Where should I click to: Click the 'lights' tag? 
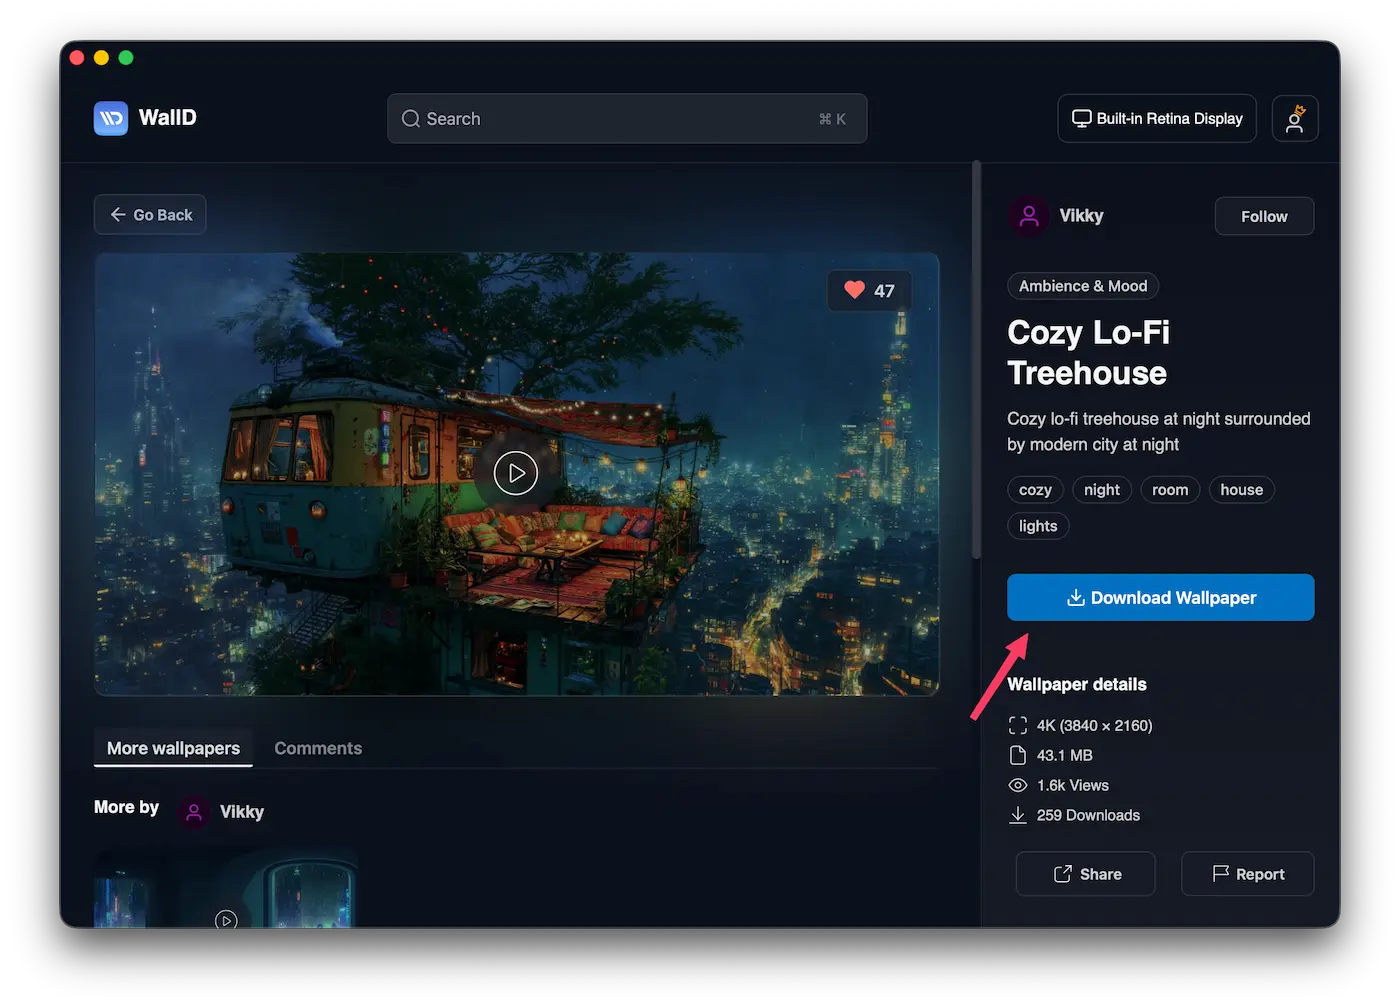(x=1037, y=526)
